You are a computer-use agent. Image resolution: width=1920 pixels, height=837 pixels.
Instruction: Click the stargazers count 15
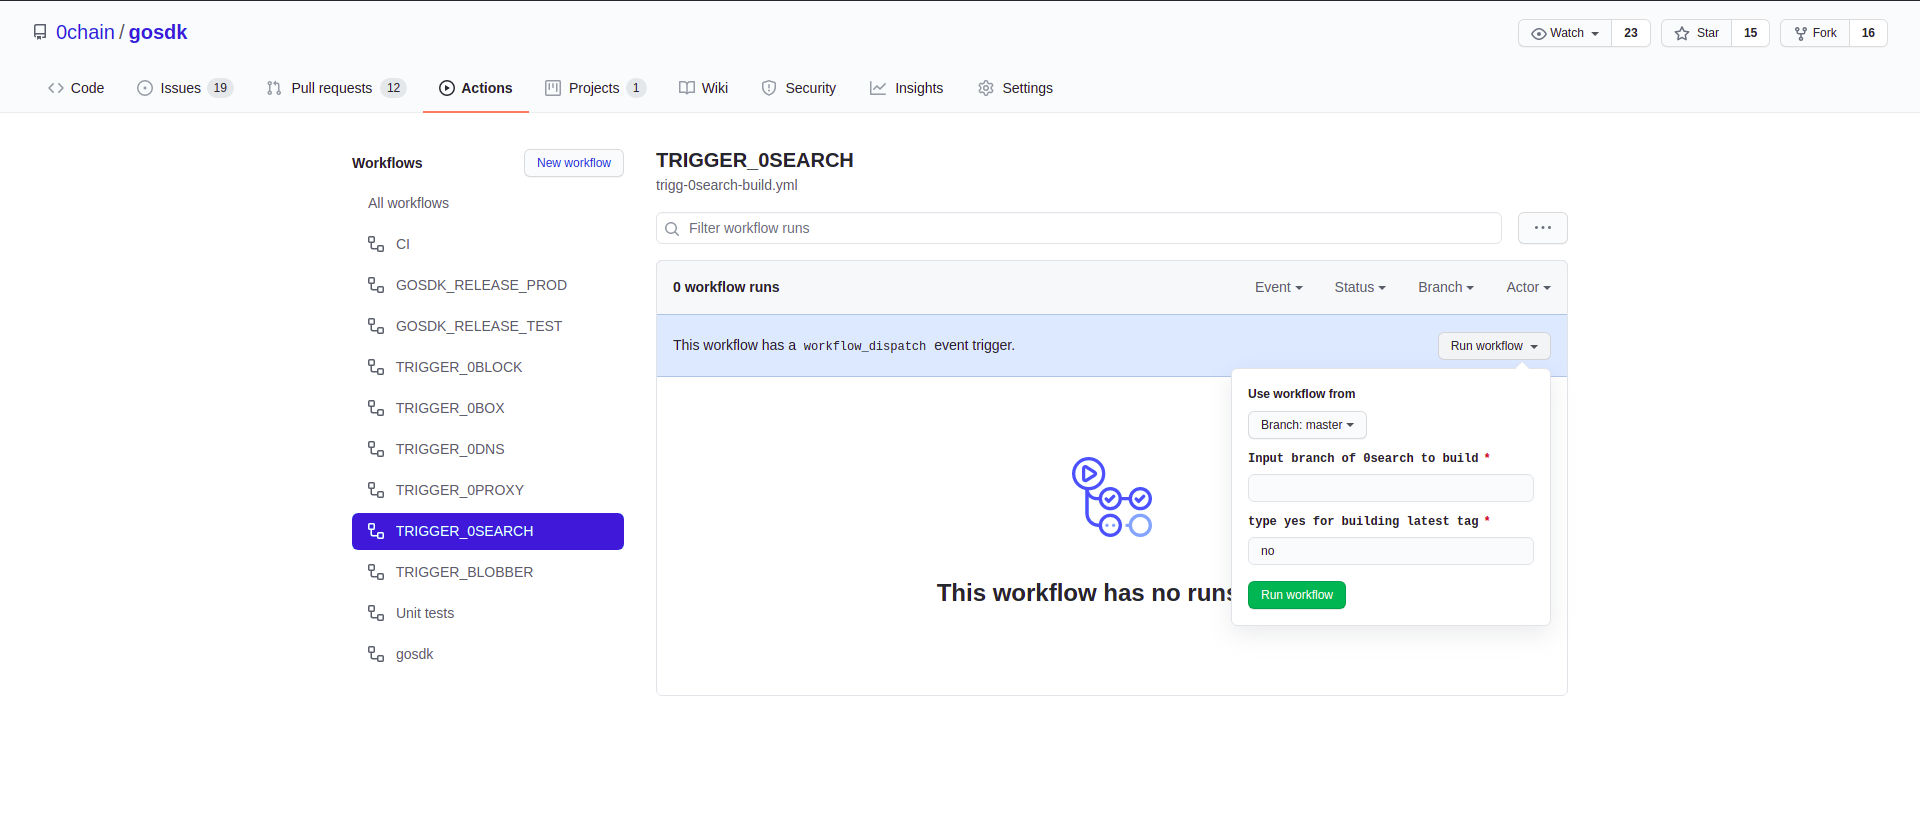pyautogui.click(x=1751, y=33)
